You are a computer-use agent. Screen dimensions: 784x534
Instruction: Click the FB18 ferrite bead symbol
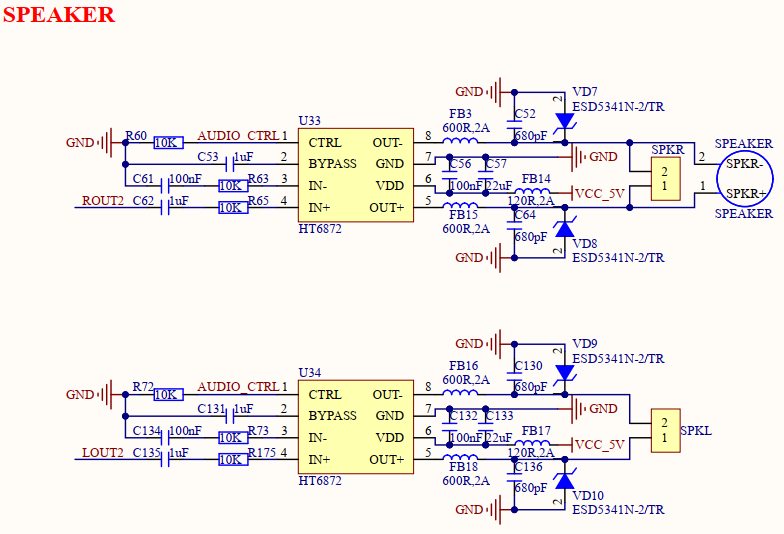[461, 458]
